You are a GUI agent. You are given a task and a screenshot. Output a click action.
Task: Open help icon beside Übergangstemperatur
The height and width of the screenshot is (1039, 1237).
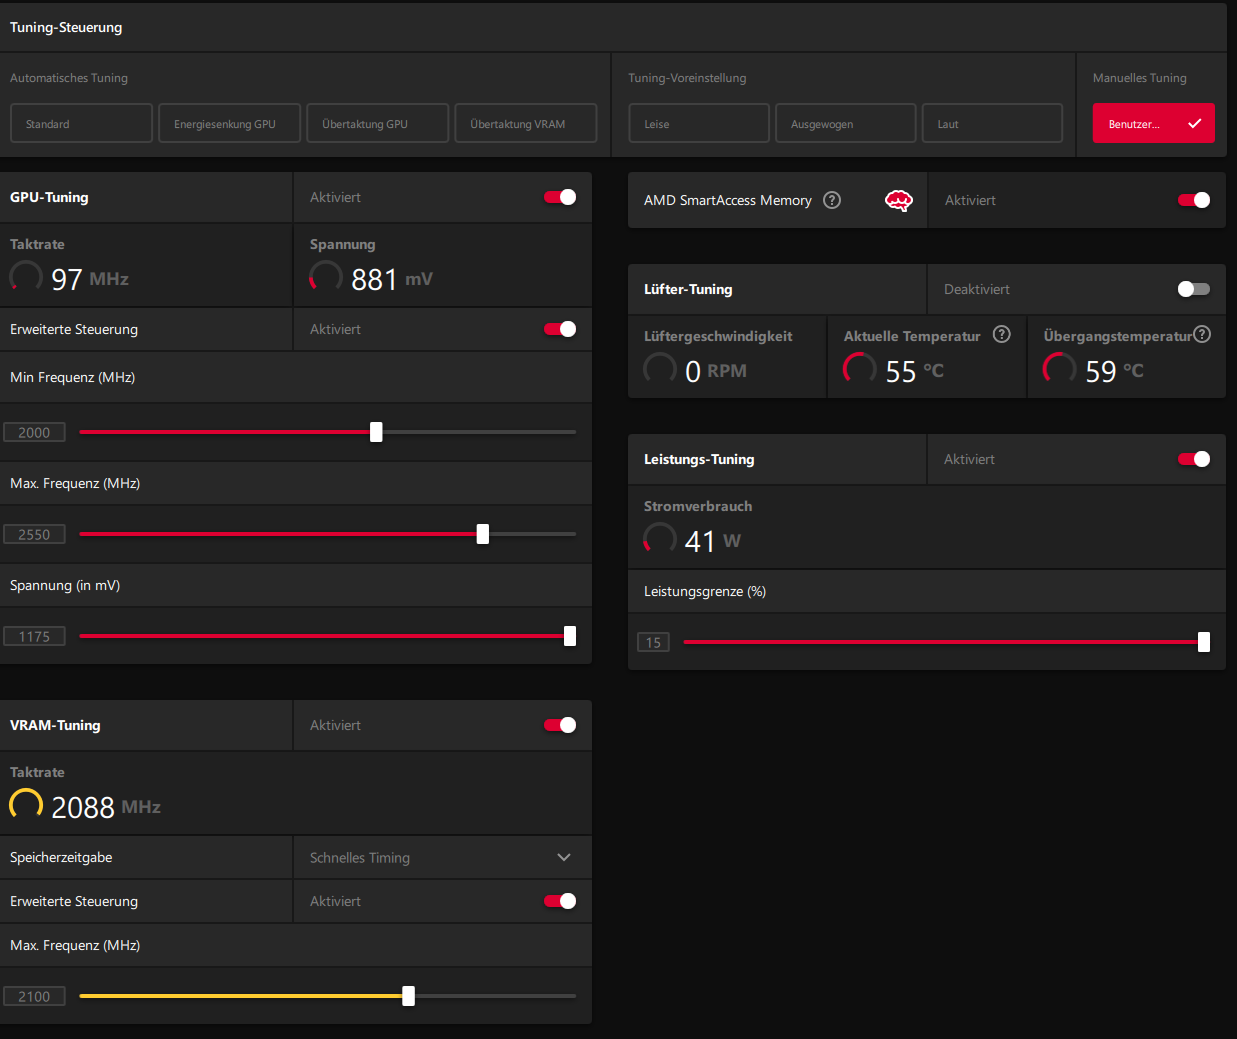click(1202, 334)
